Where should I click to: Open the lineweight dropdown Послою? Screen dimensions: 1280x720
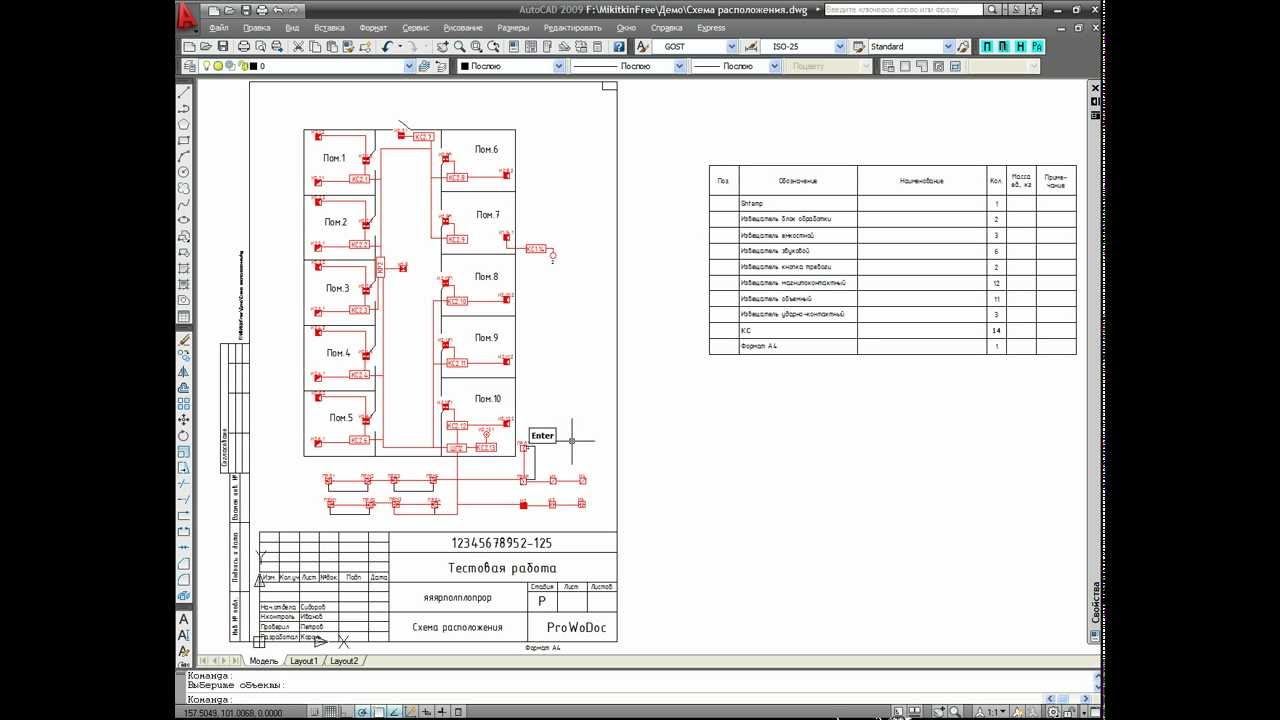pyautogui.click(x=774, y=66)
